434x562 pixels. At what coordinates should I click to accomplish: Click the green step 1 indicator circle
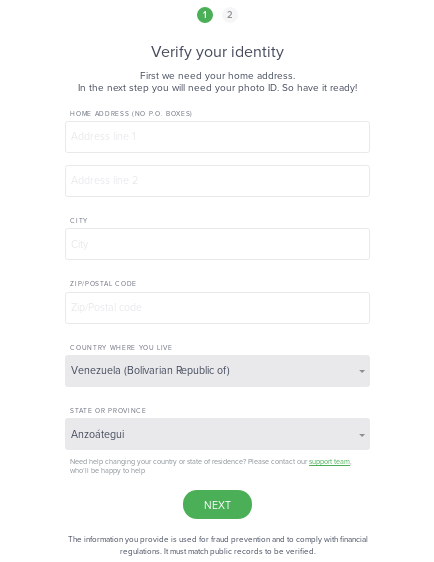pos(205,15)
